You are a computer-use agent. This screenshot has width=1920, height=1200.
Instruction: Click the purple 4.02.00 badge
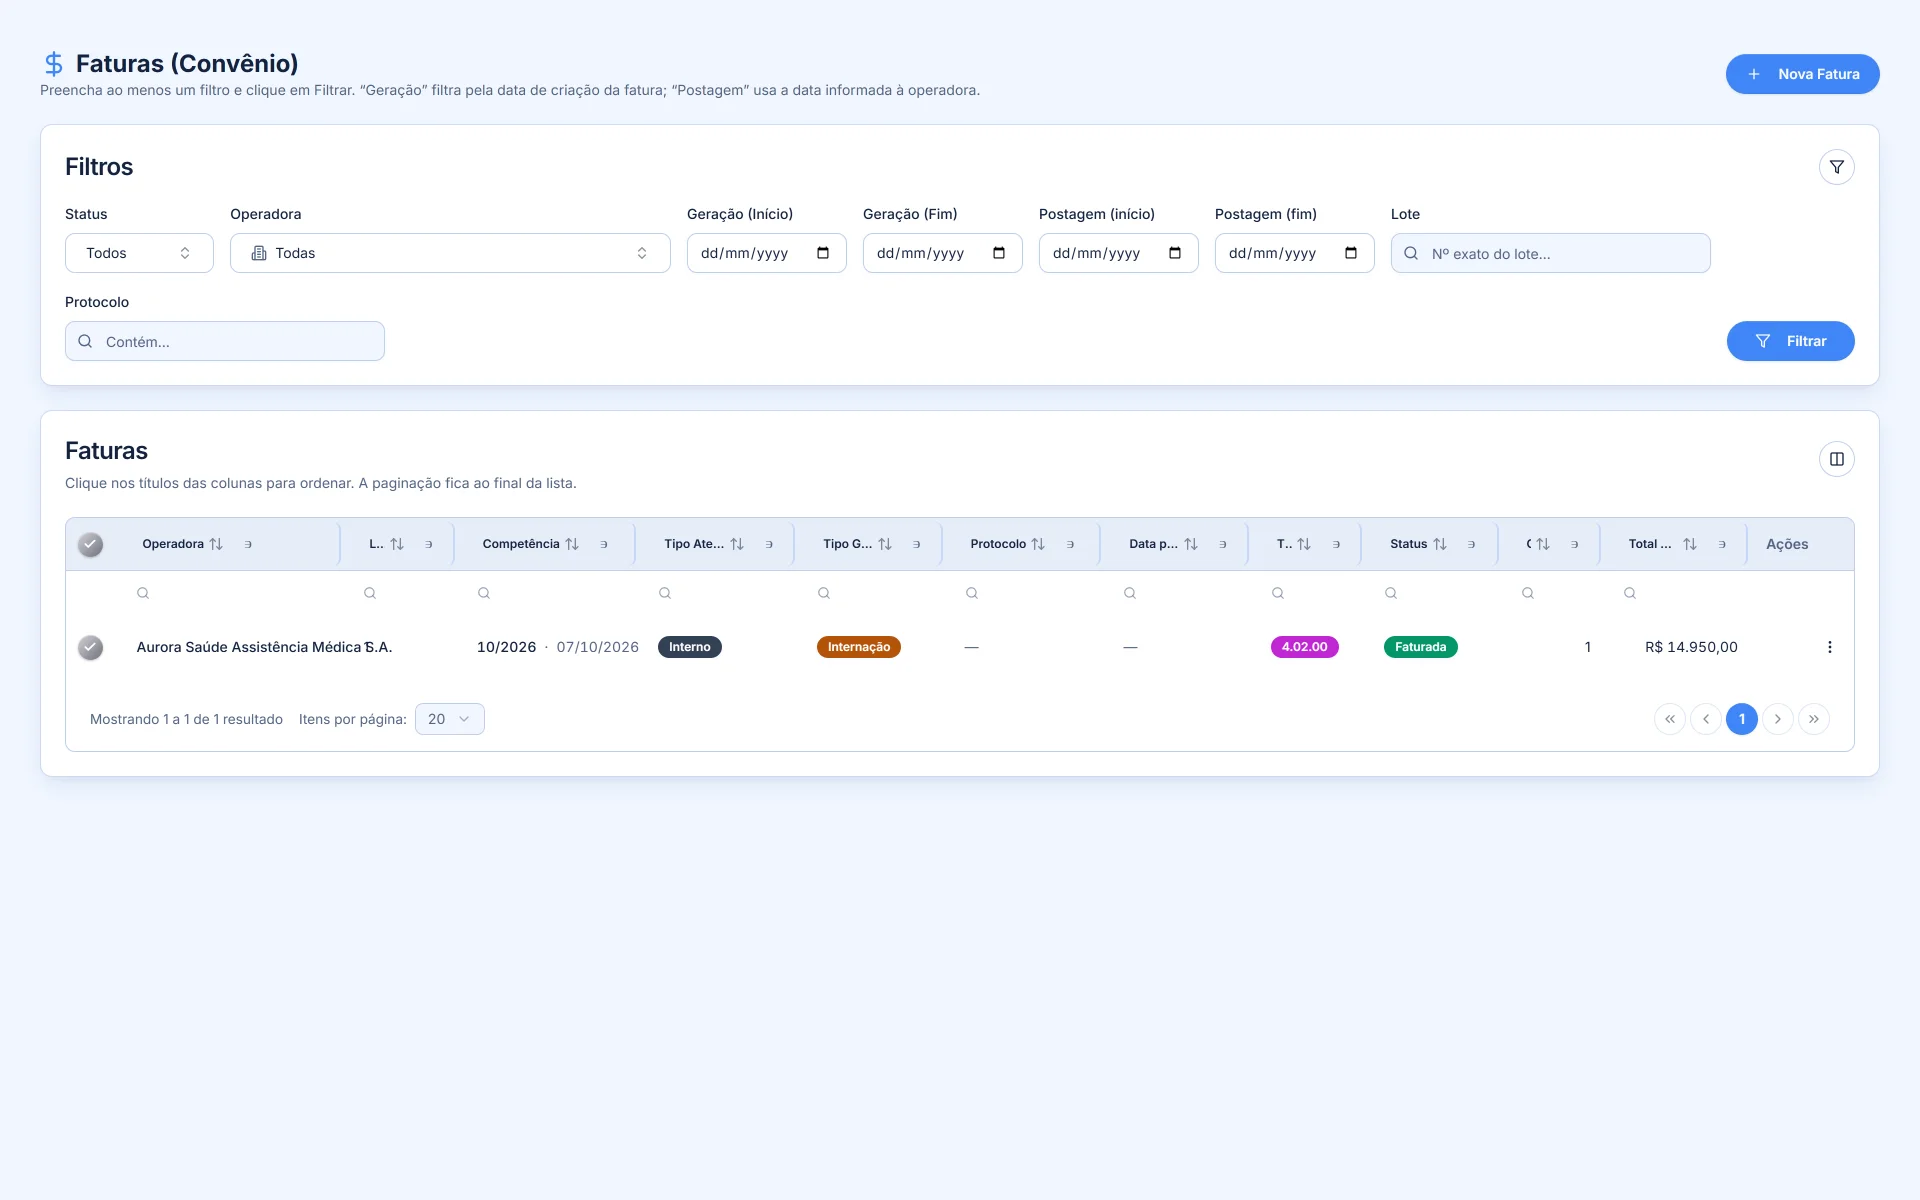click(1304, 647)
